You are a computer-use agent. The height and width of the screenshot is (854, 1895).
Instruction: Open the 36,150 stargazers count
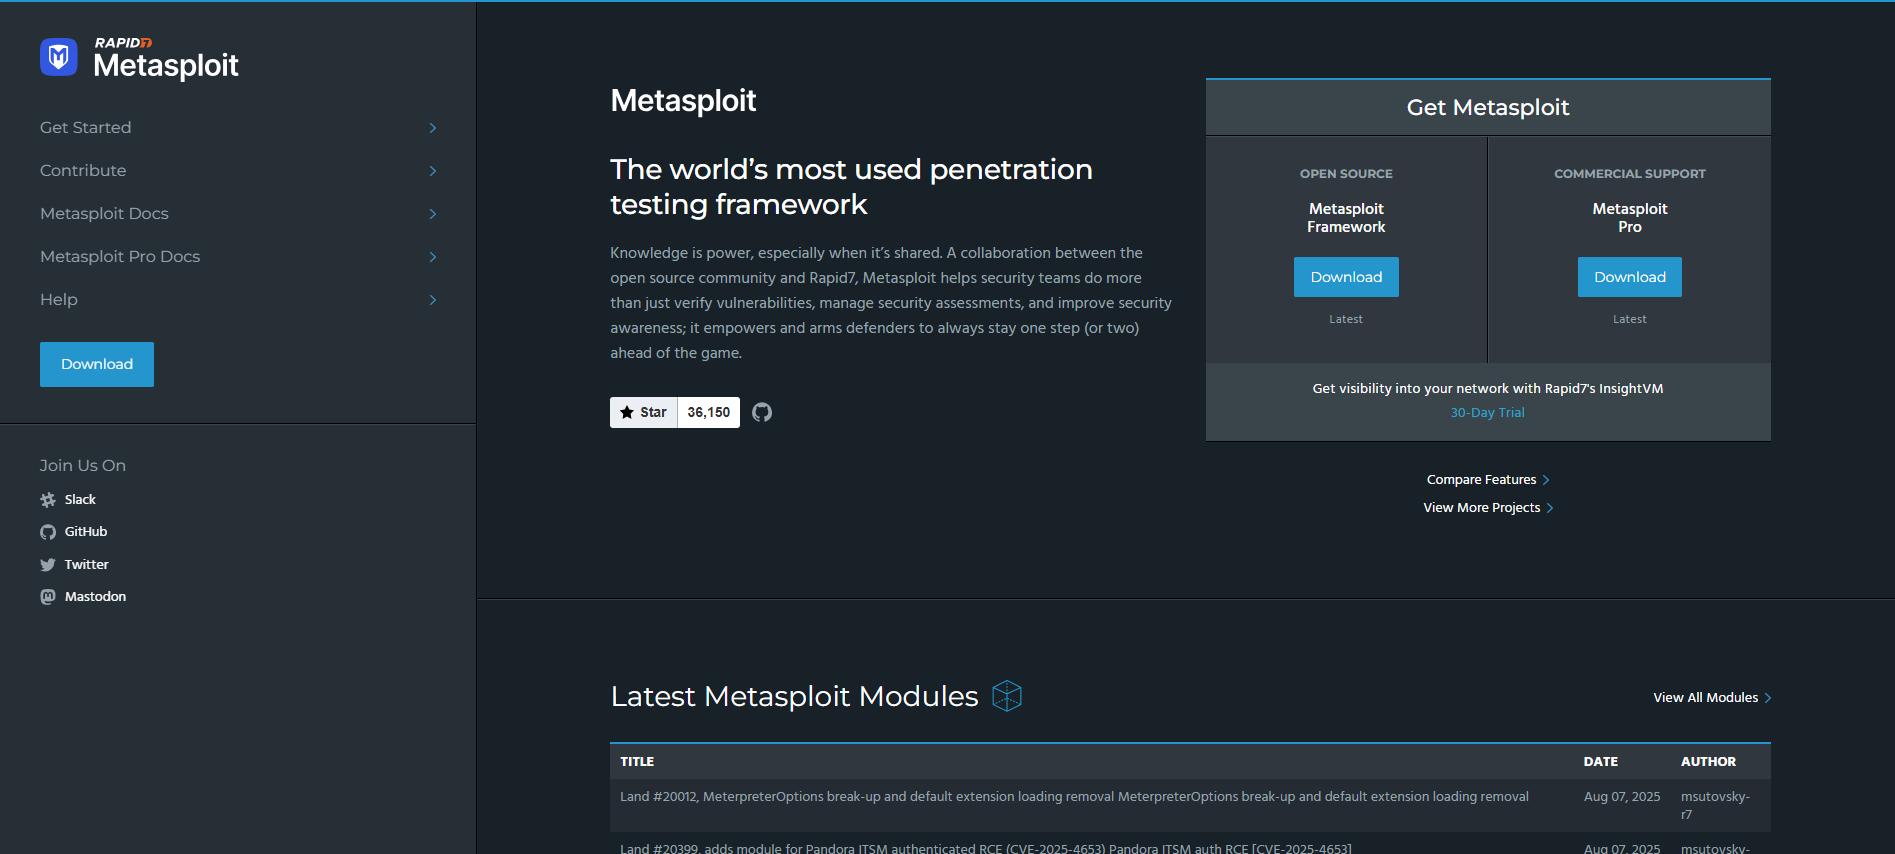709,412
